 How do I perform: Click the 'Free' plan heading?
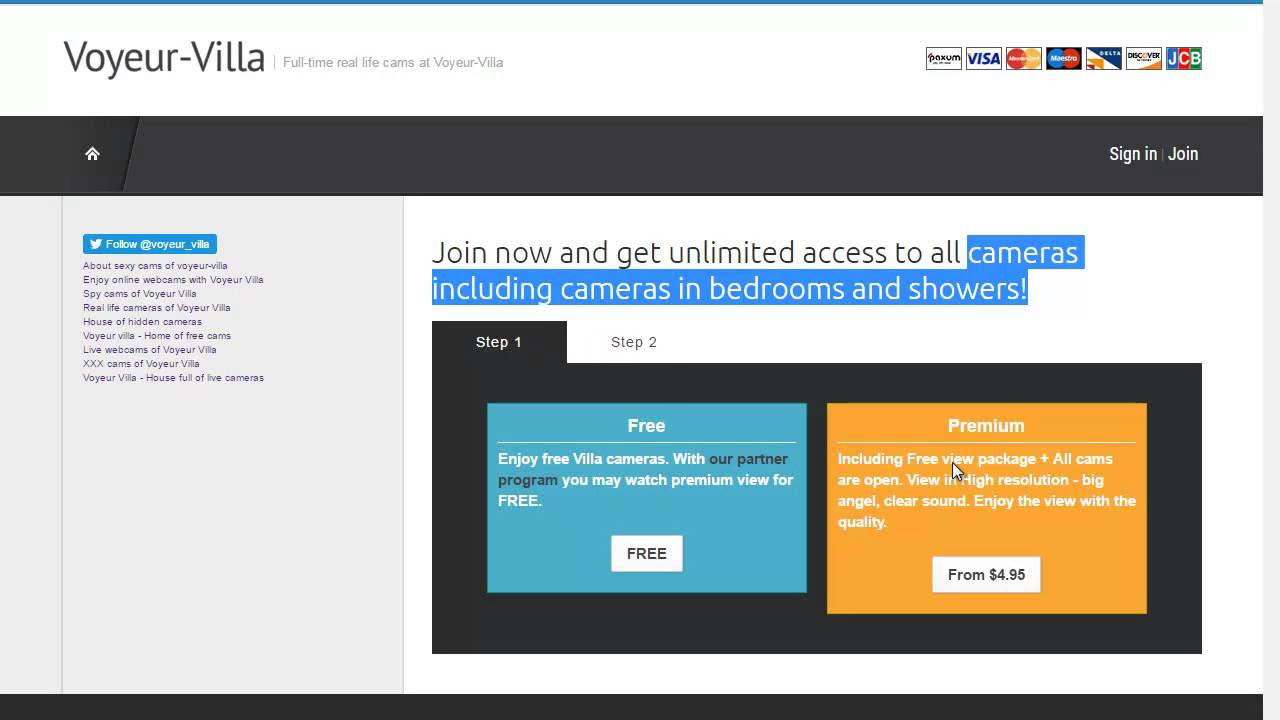click(x=646, y=426)
